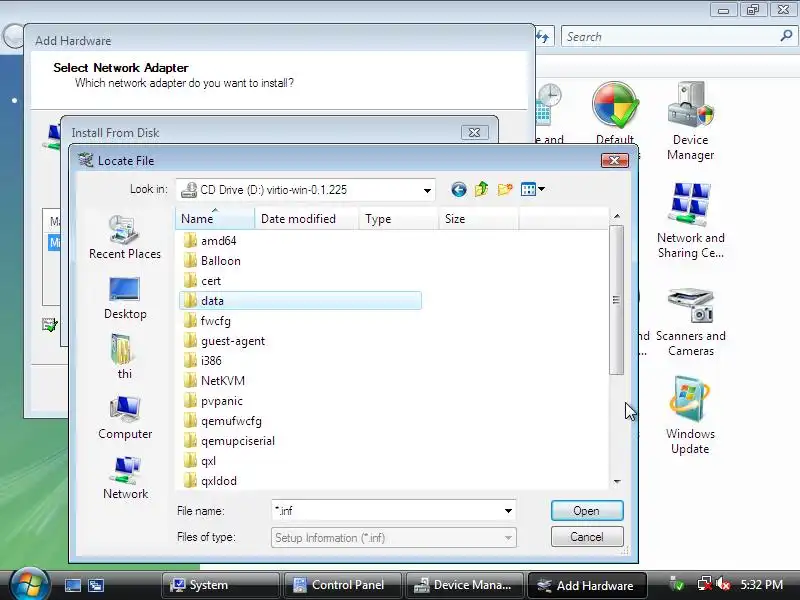The image size is (800, 600).
Task: Switch to Add Hardware taskbar button
Action: click(x=587, y=585)
